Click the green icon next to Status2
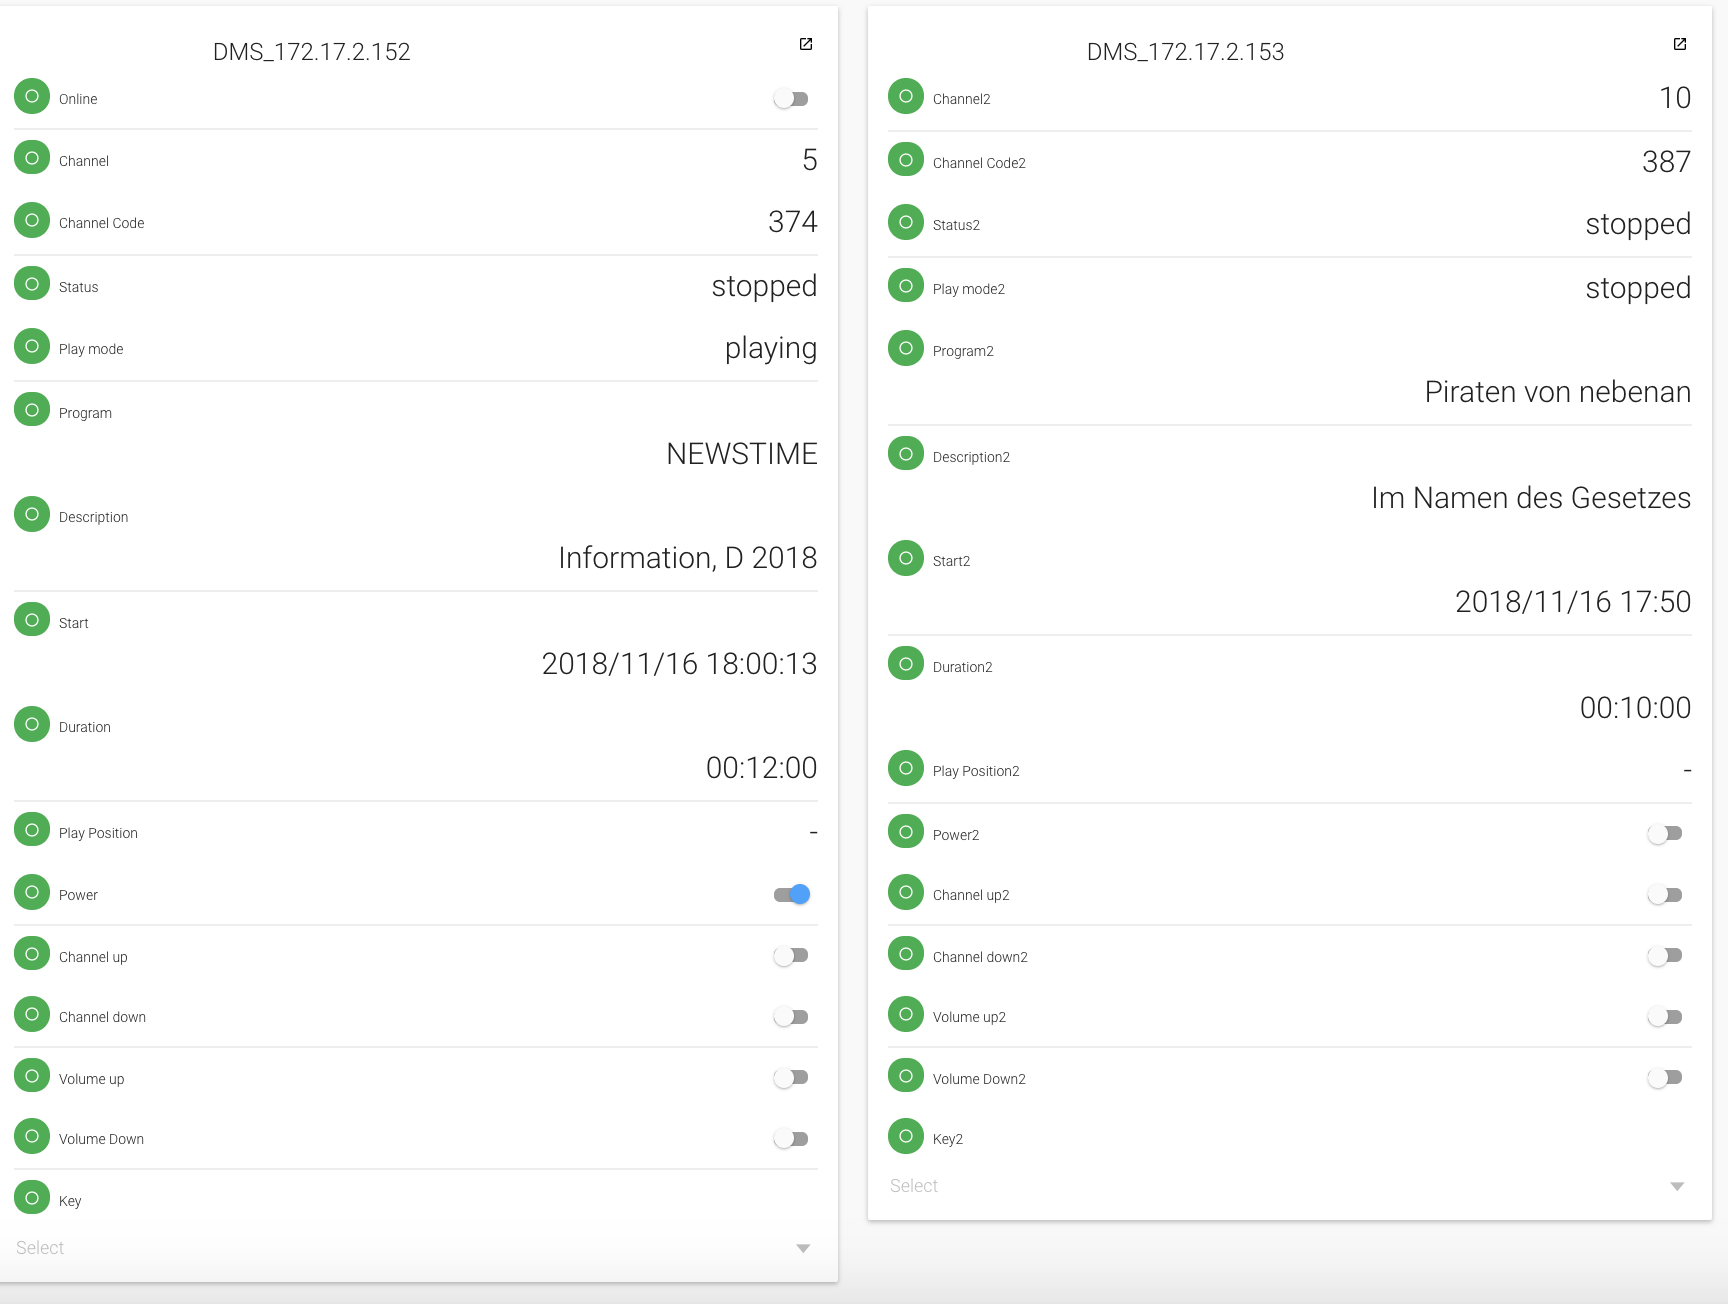The image size is (1728, 1304). click(x=906, y=223)
